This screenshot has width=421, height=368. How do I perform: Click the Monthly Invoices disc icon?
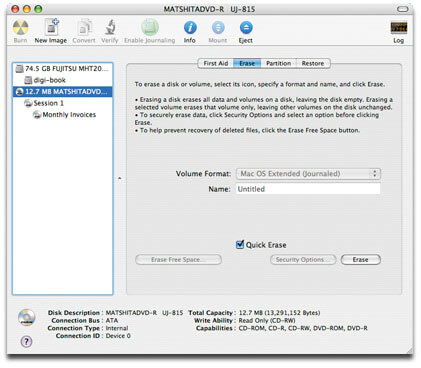click(x=37, y=115)
